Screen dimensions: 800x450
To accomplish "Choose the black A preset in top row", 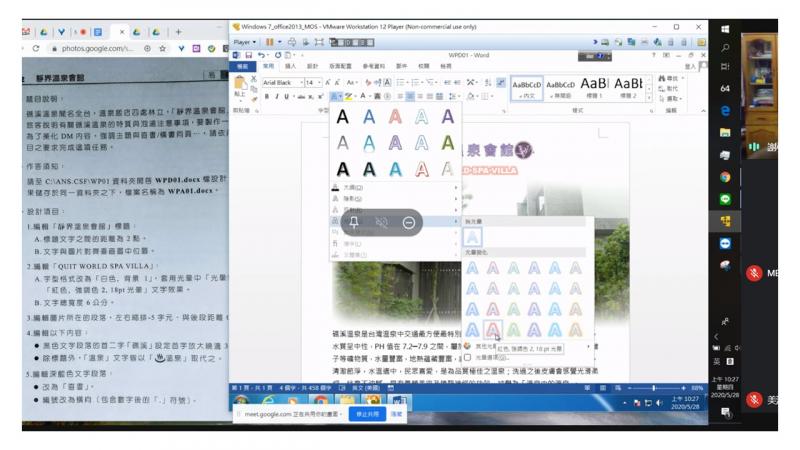I will pyautogui.click(x=343, y=117).
